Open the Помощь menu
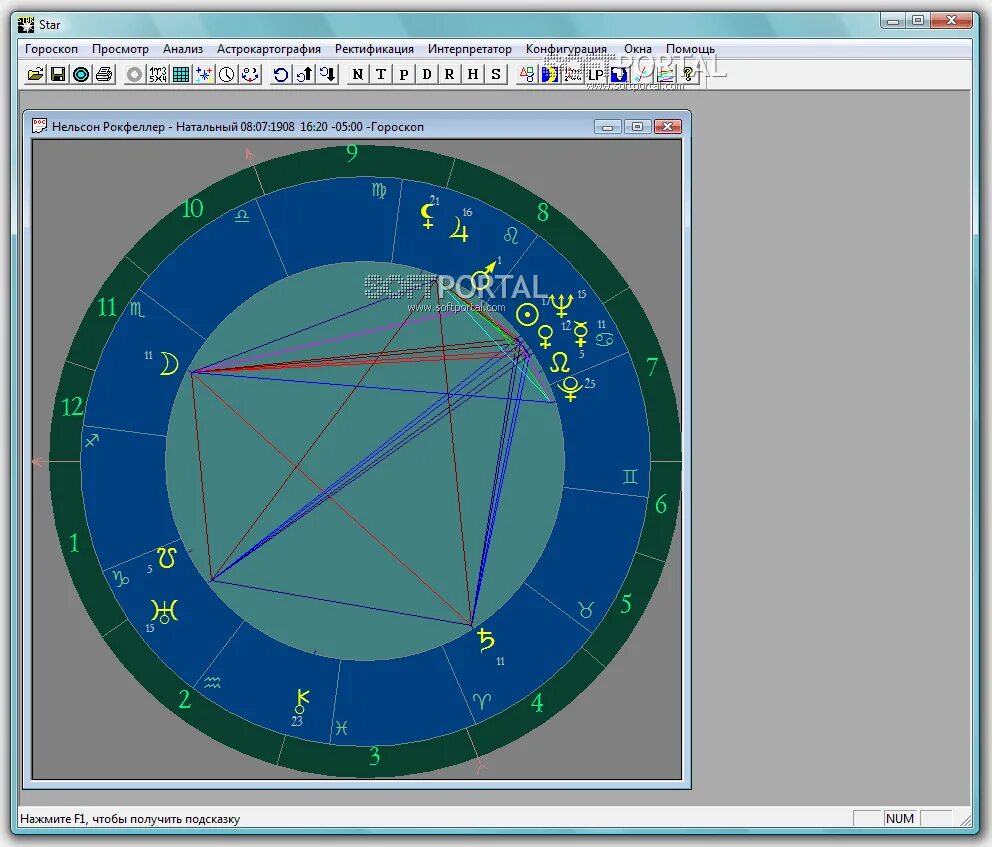Viewport: 992px width, 847px height. (x=690, y=49)
